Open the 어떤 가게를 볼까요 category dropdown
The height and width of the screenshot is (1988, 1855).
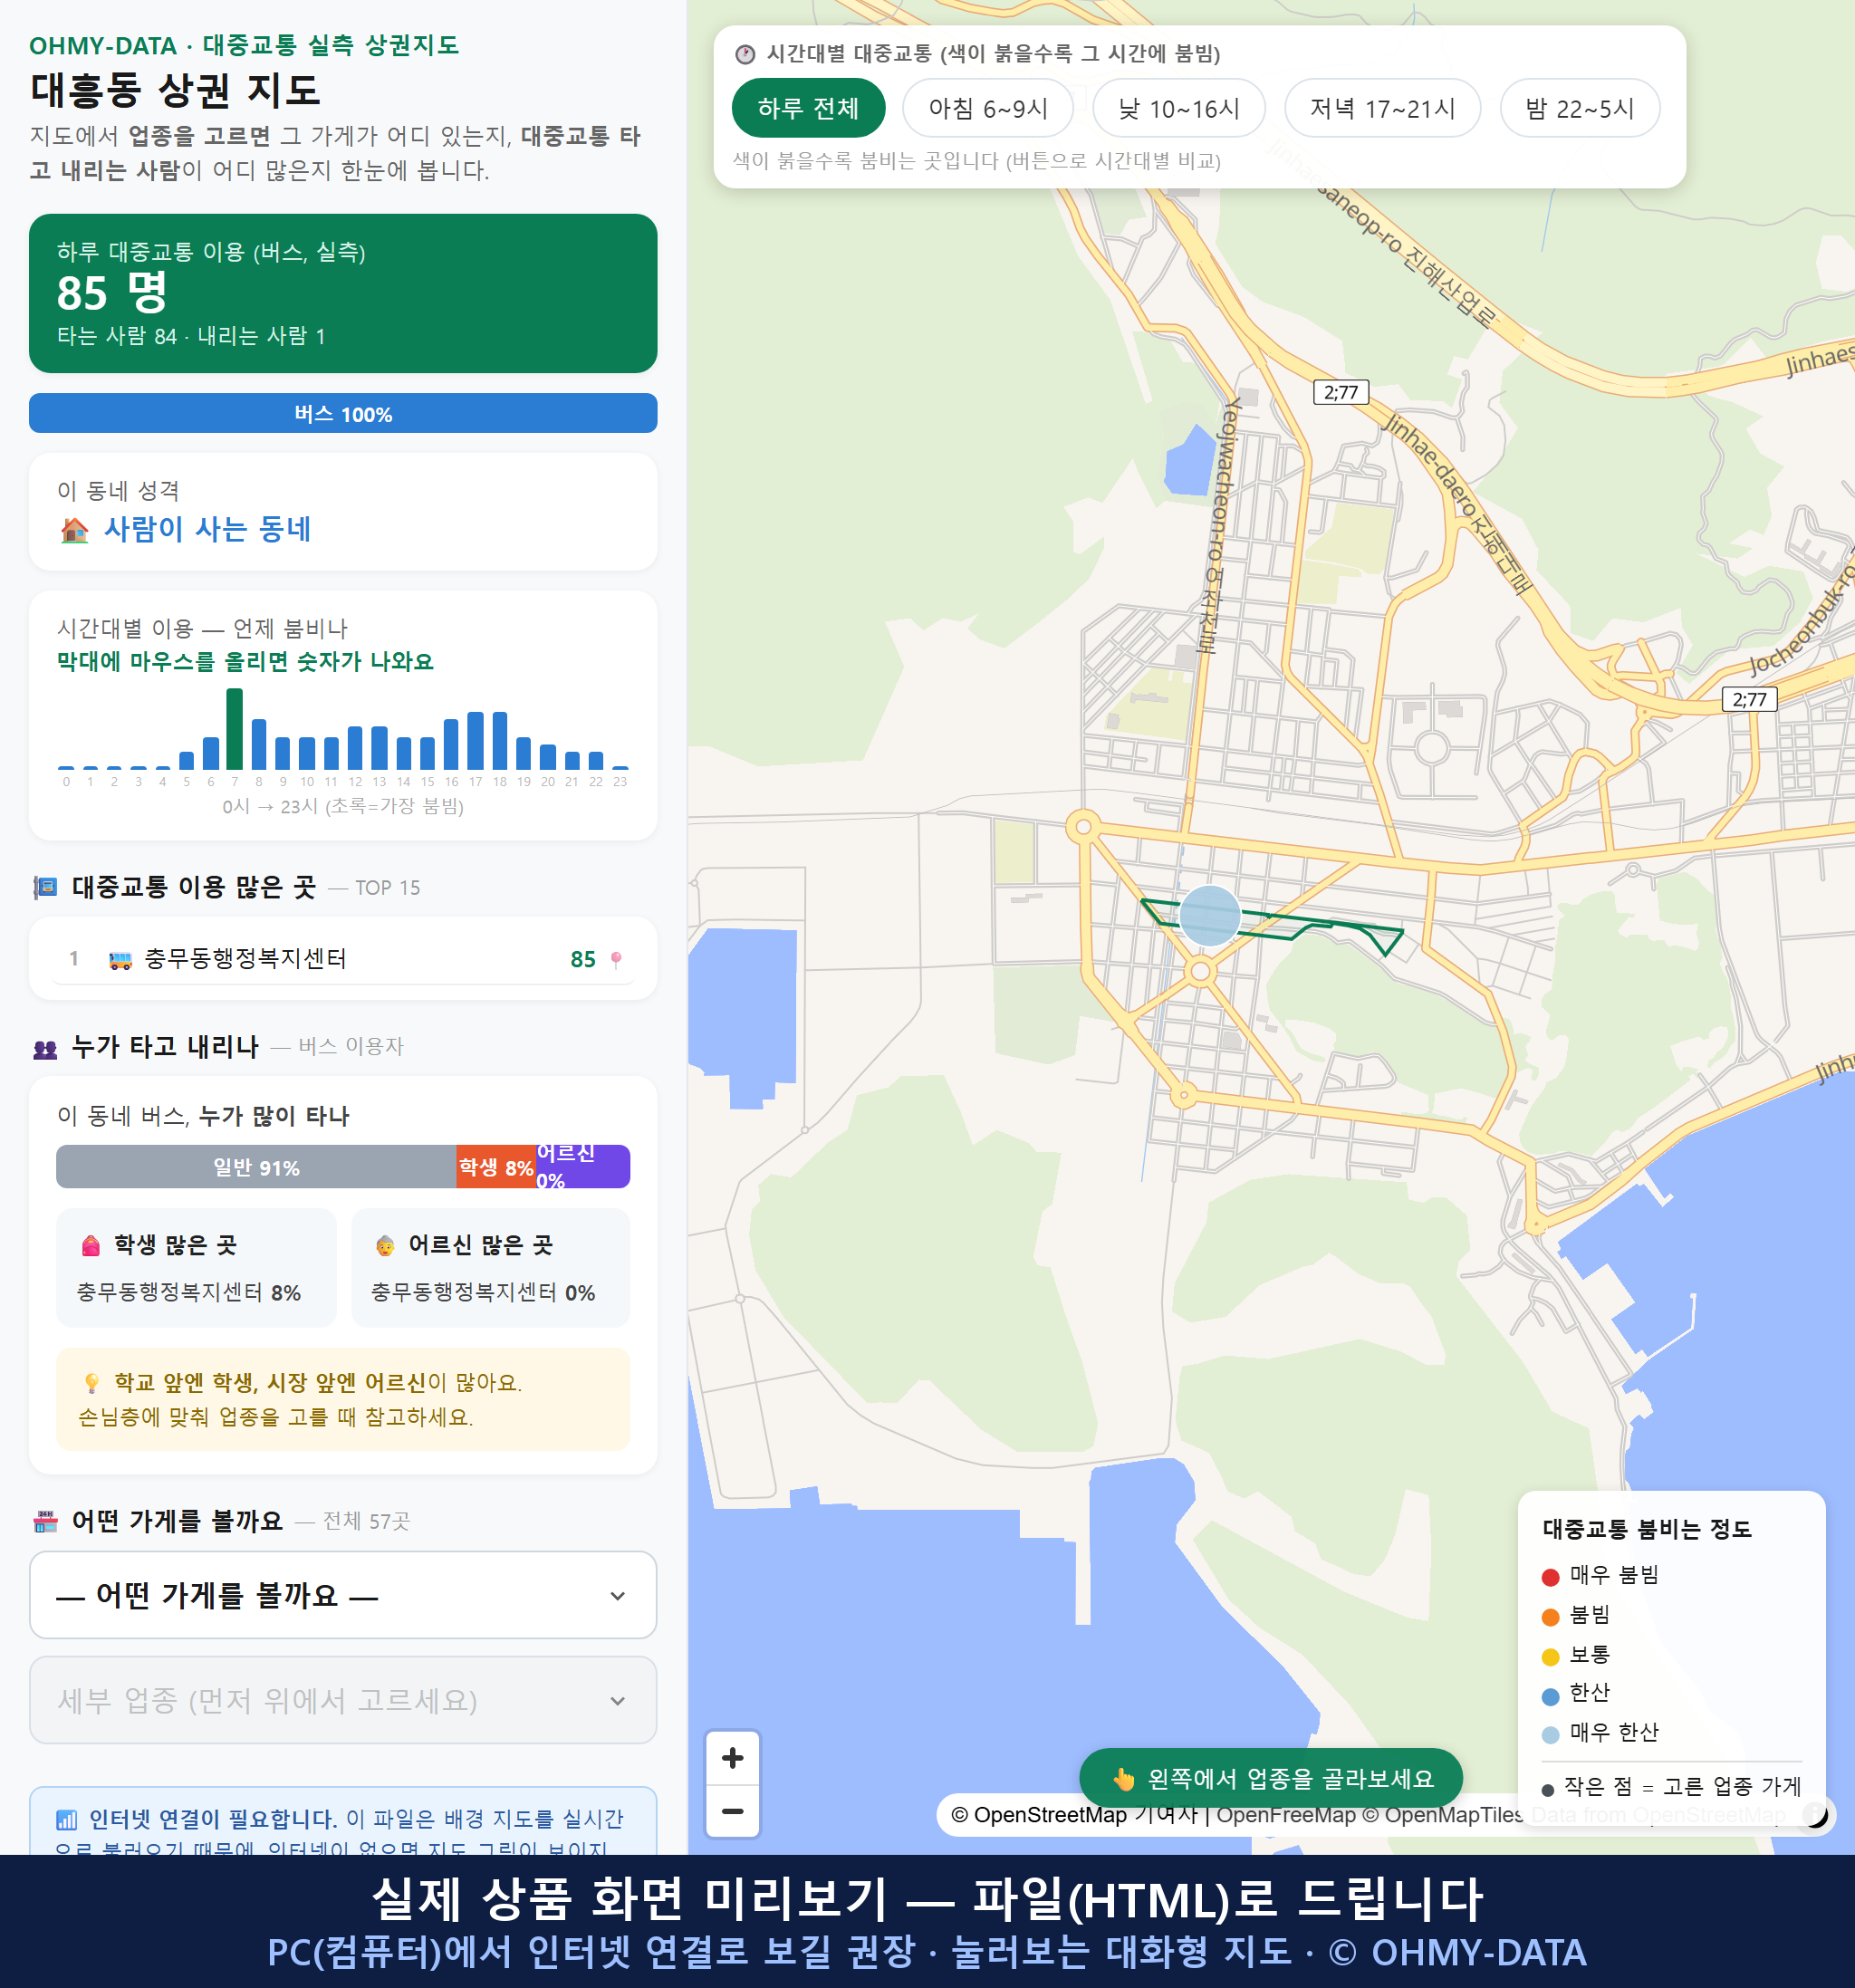pos(343,1594)
